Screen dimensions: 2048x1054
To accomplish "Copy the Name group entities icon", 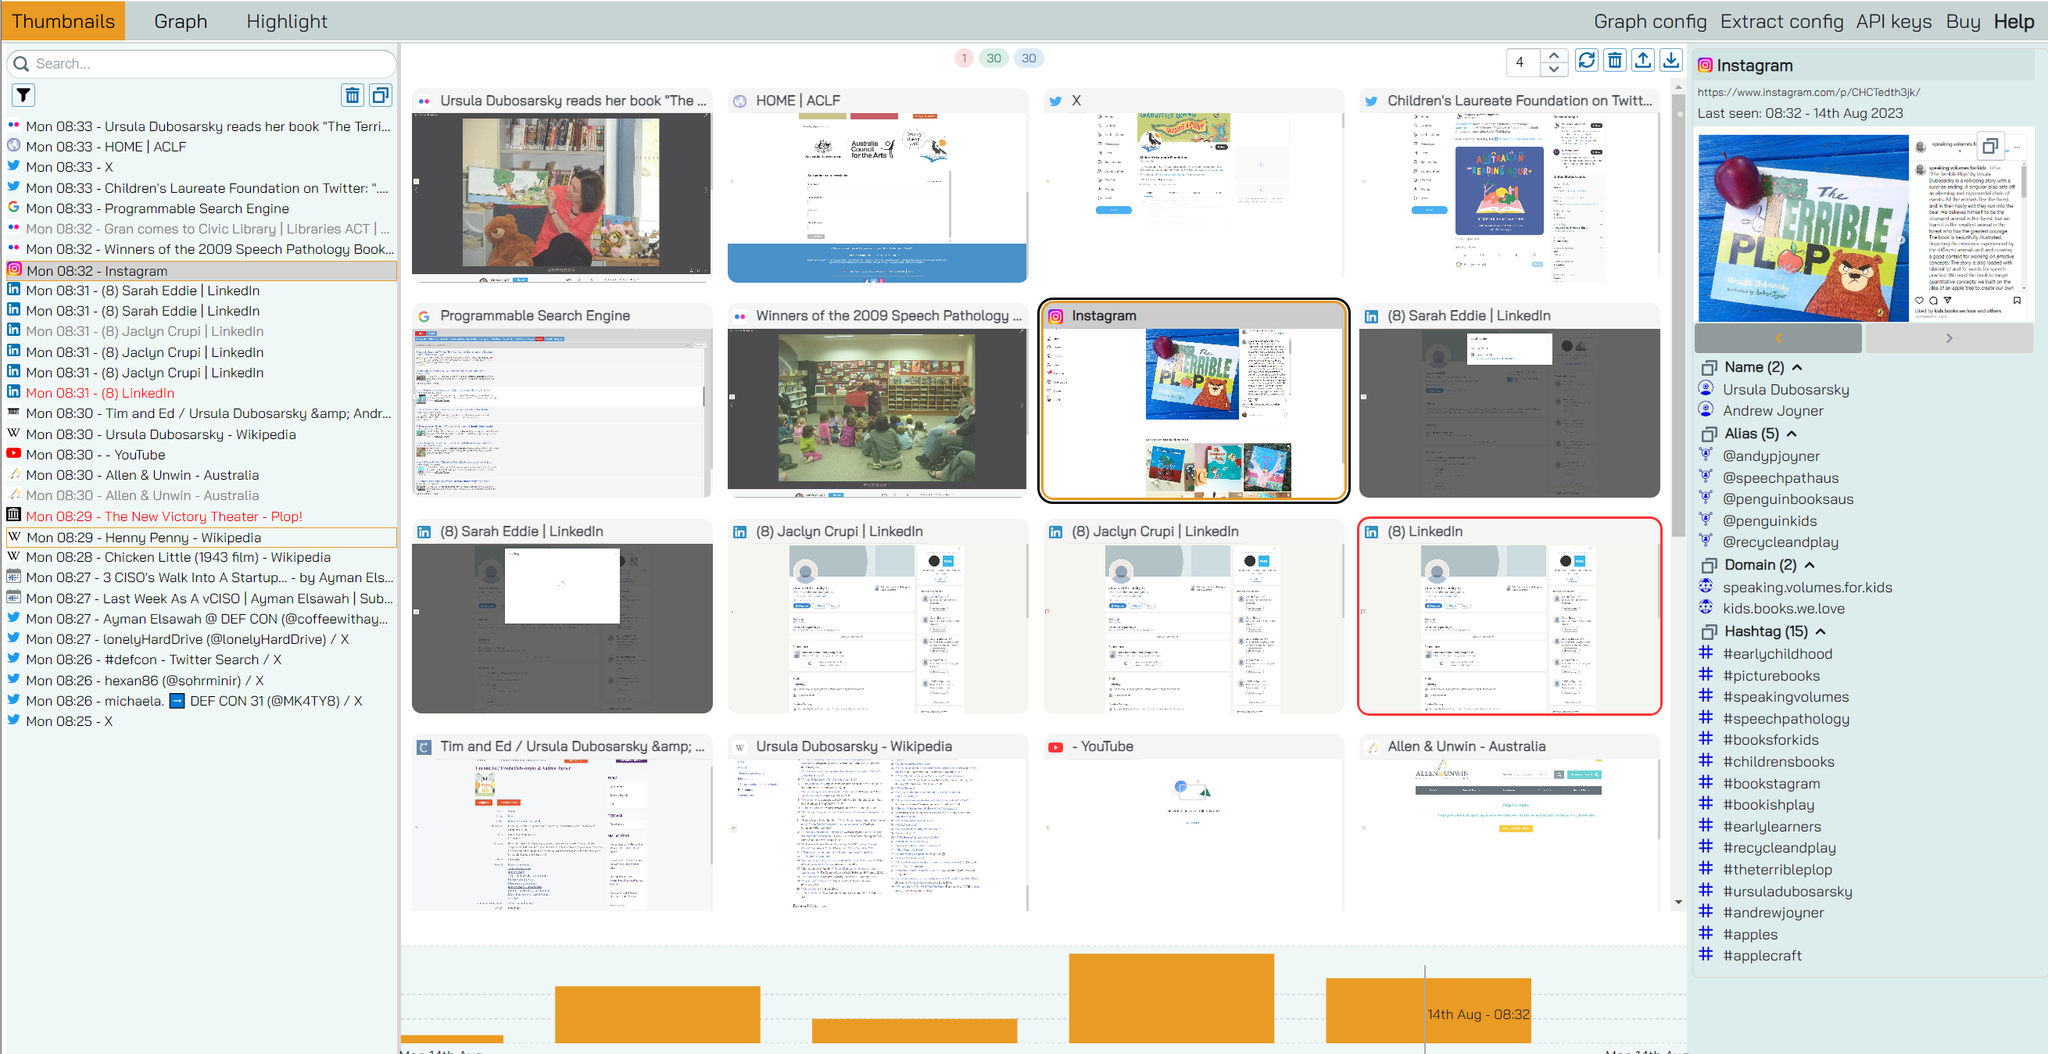I will point(1709,368).
